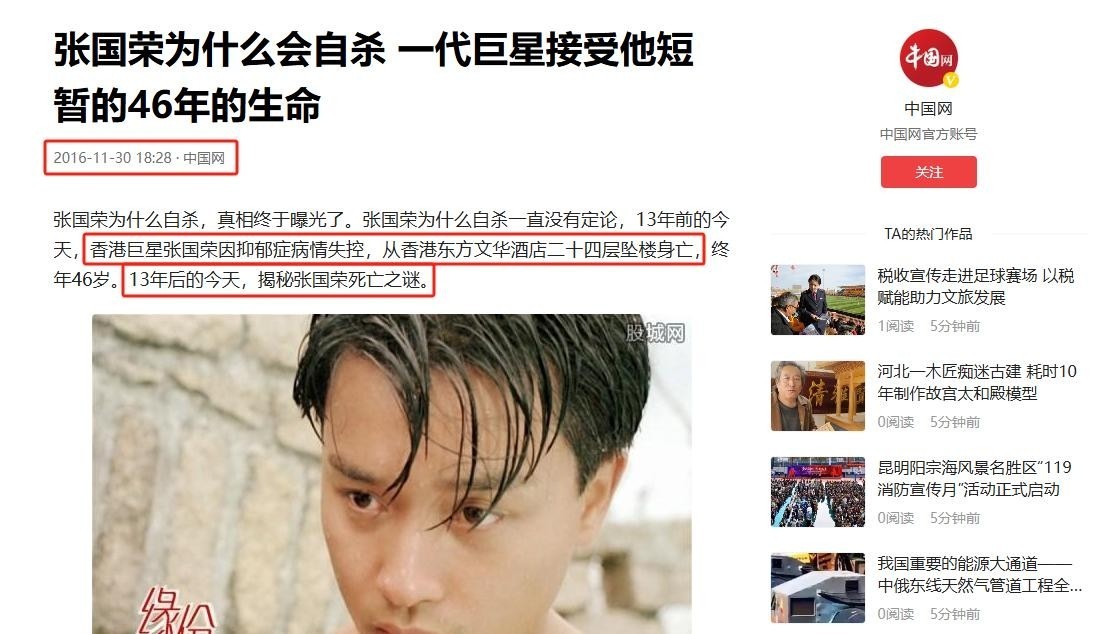Click the 中国网 account name
The height and width of the screenshot is (634, 1106).
(928, 109)
